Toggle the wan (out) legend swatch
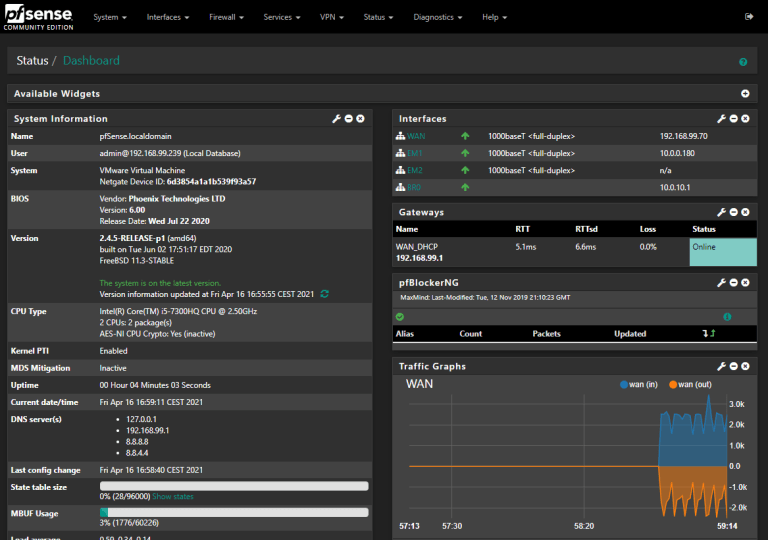This screenshot has height=540, width=768. (x=673, y=384)
